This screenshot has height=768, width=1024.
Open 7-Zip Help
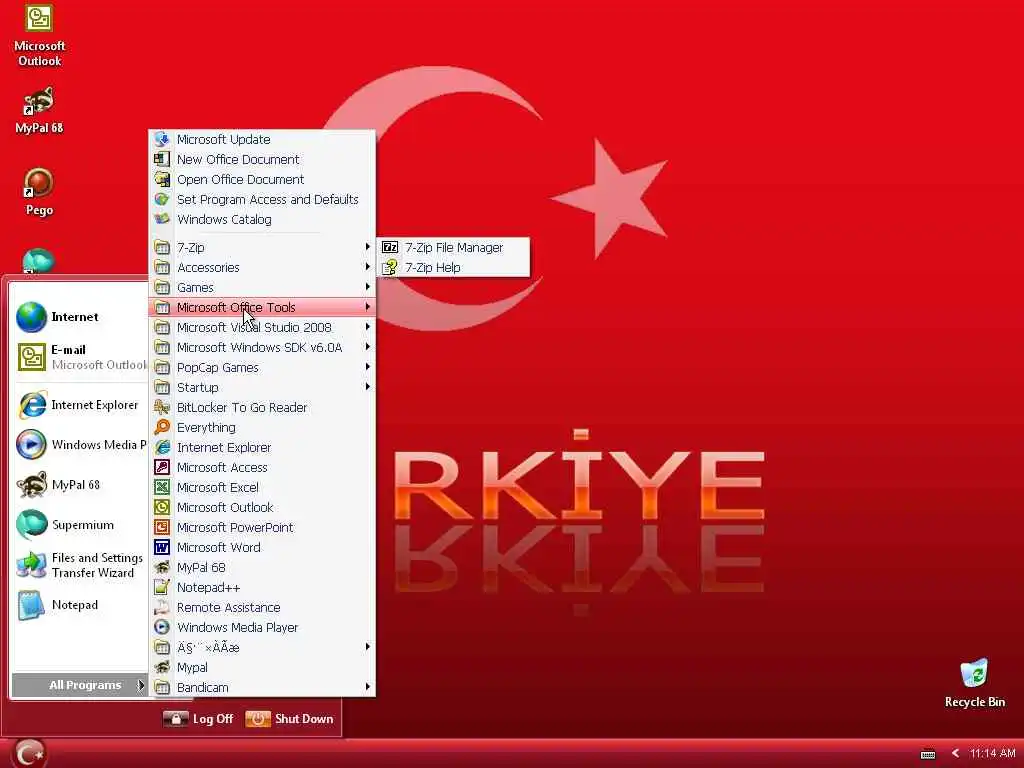point(453,268)
